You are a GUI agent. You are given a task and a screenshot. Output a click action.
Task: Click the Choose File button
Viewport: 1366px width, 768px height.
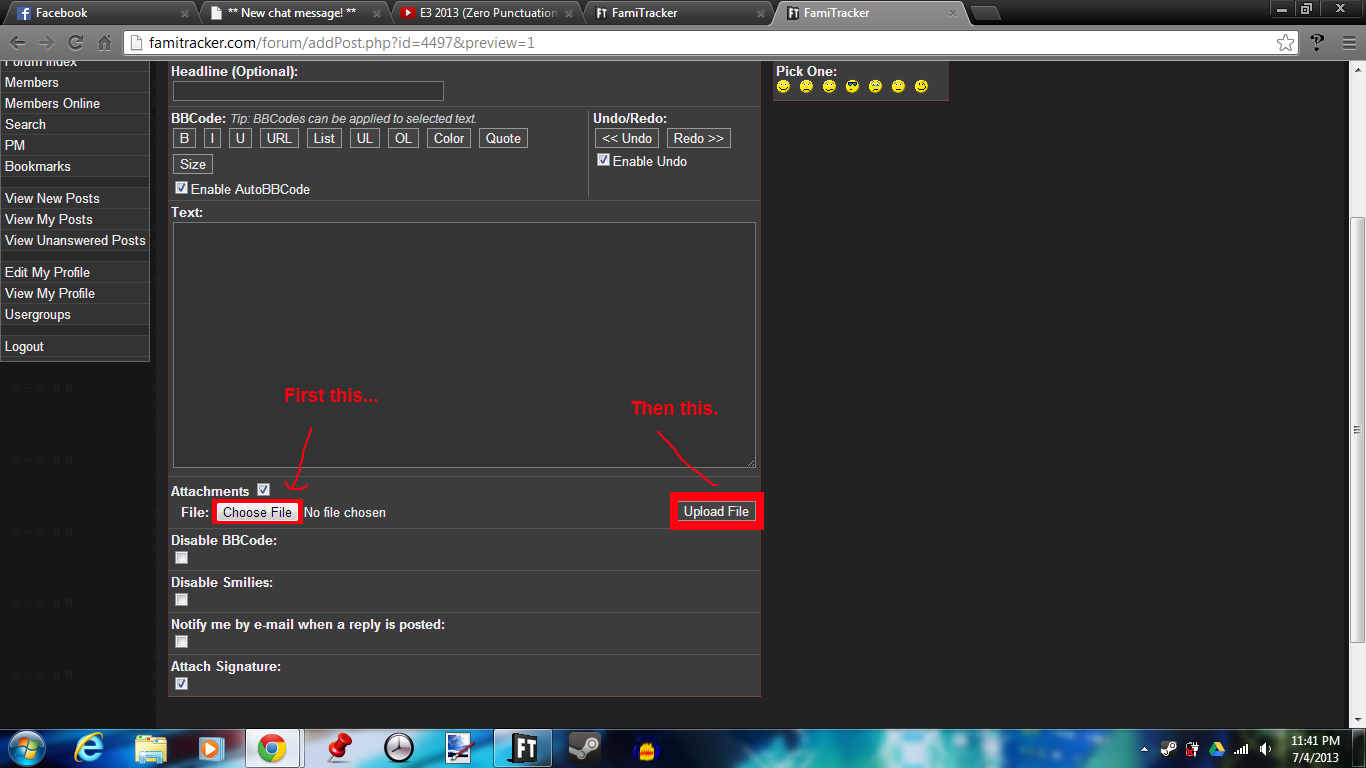click(x=257, y=512)
